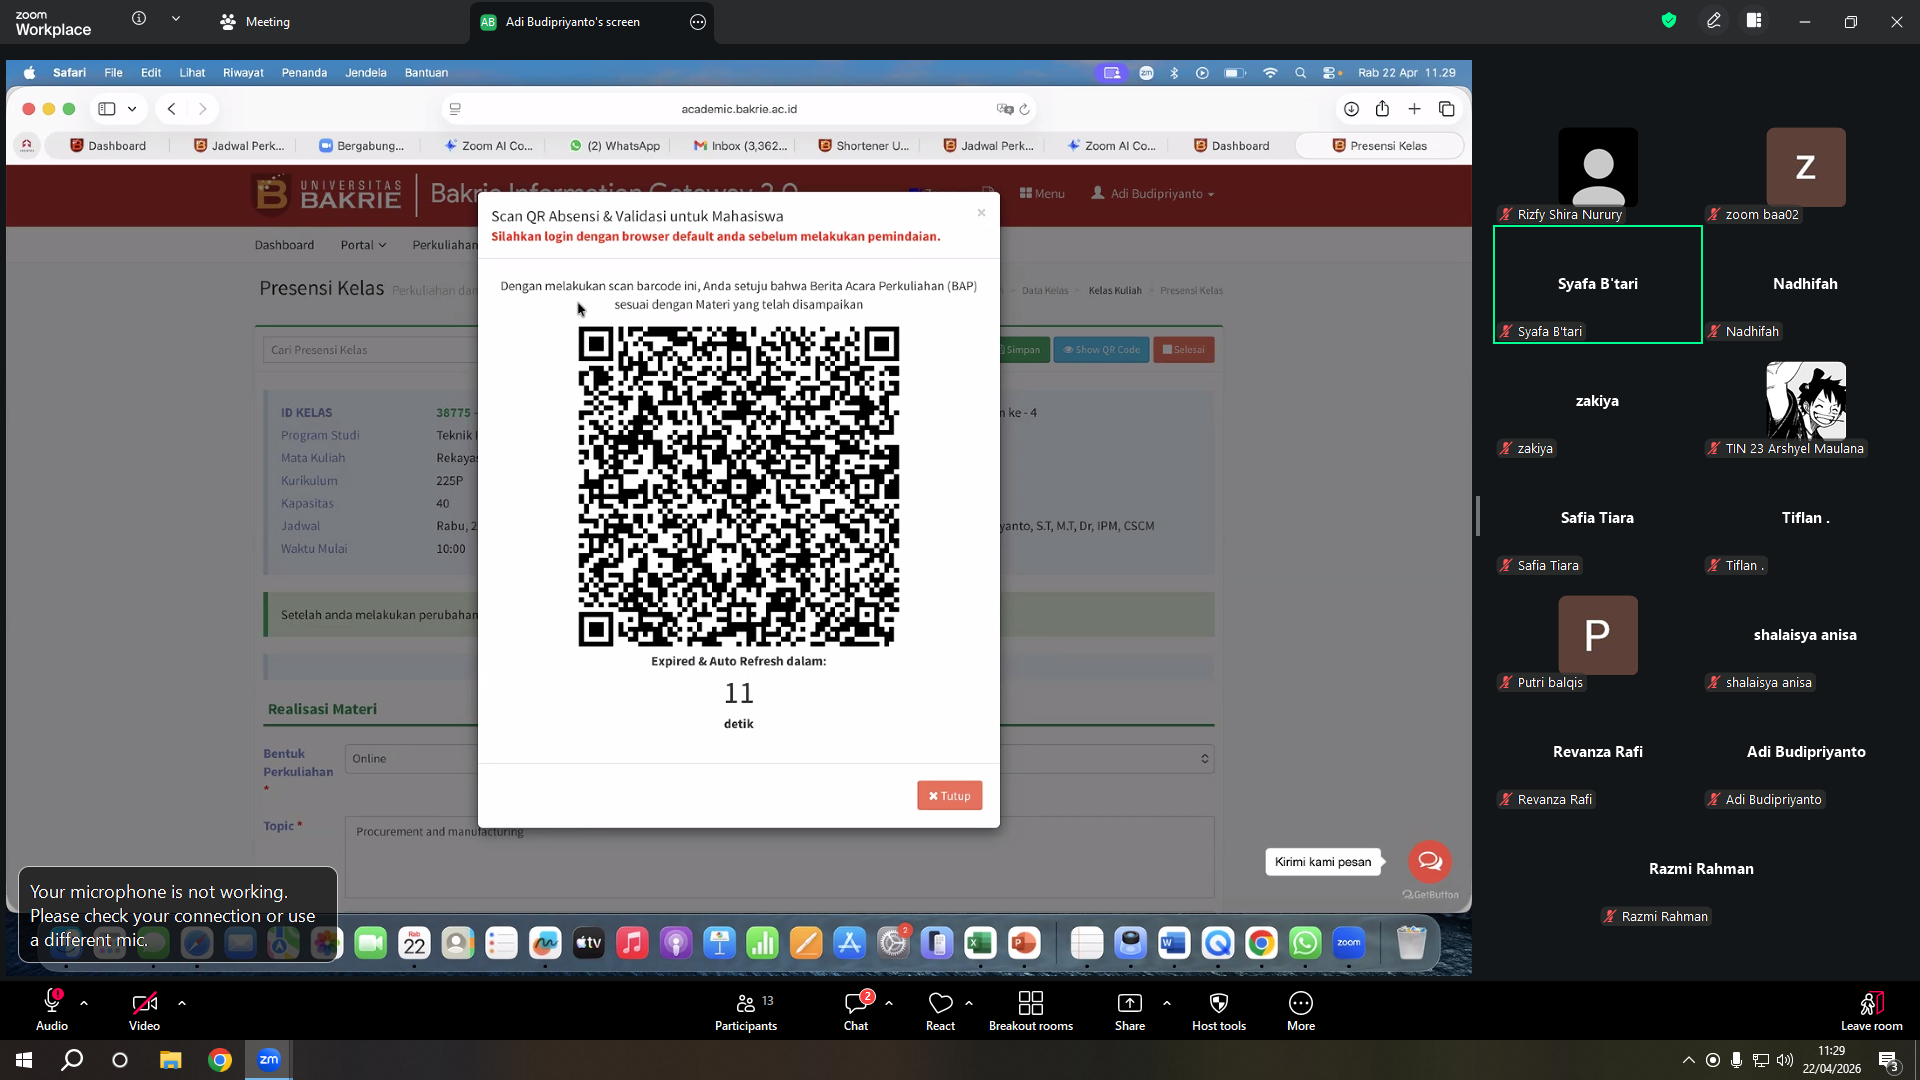Click the Menu link in the Bakrie header
Image resolution: width=1920 pixels, height=1080 pixels.
pyautogui.click(x=1042, y=194)
